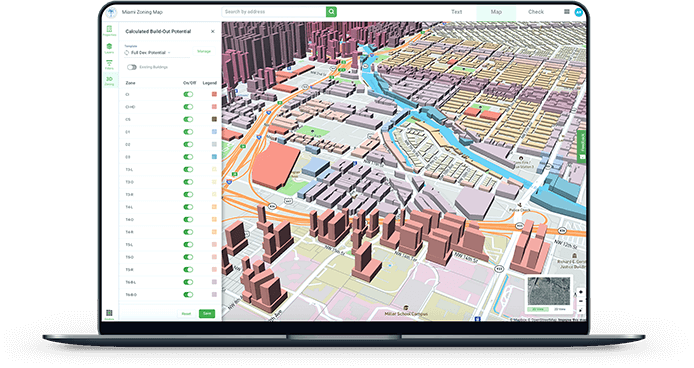Click the 'Miami Zoning Map' title
This screenshot has height=368, width=694.
coord(142,12)
